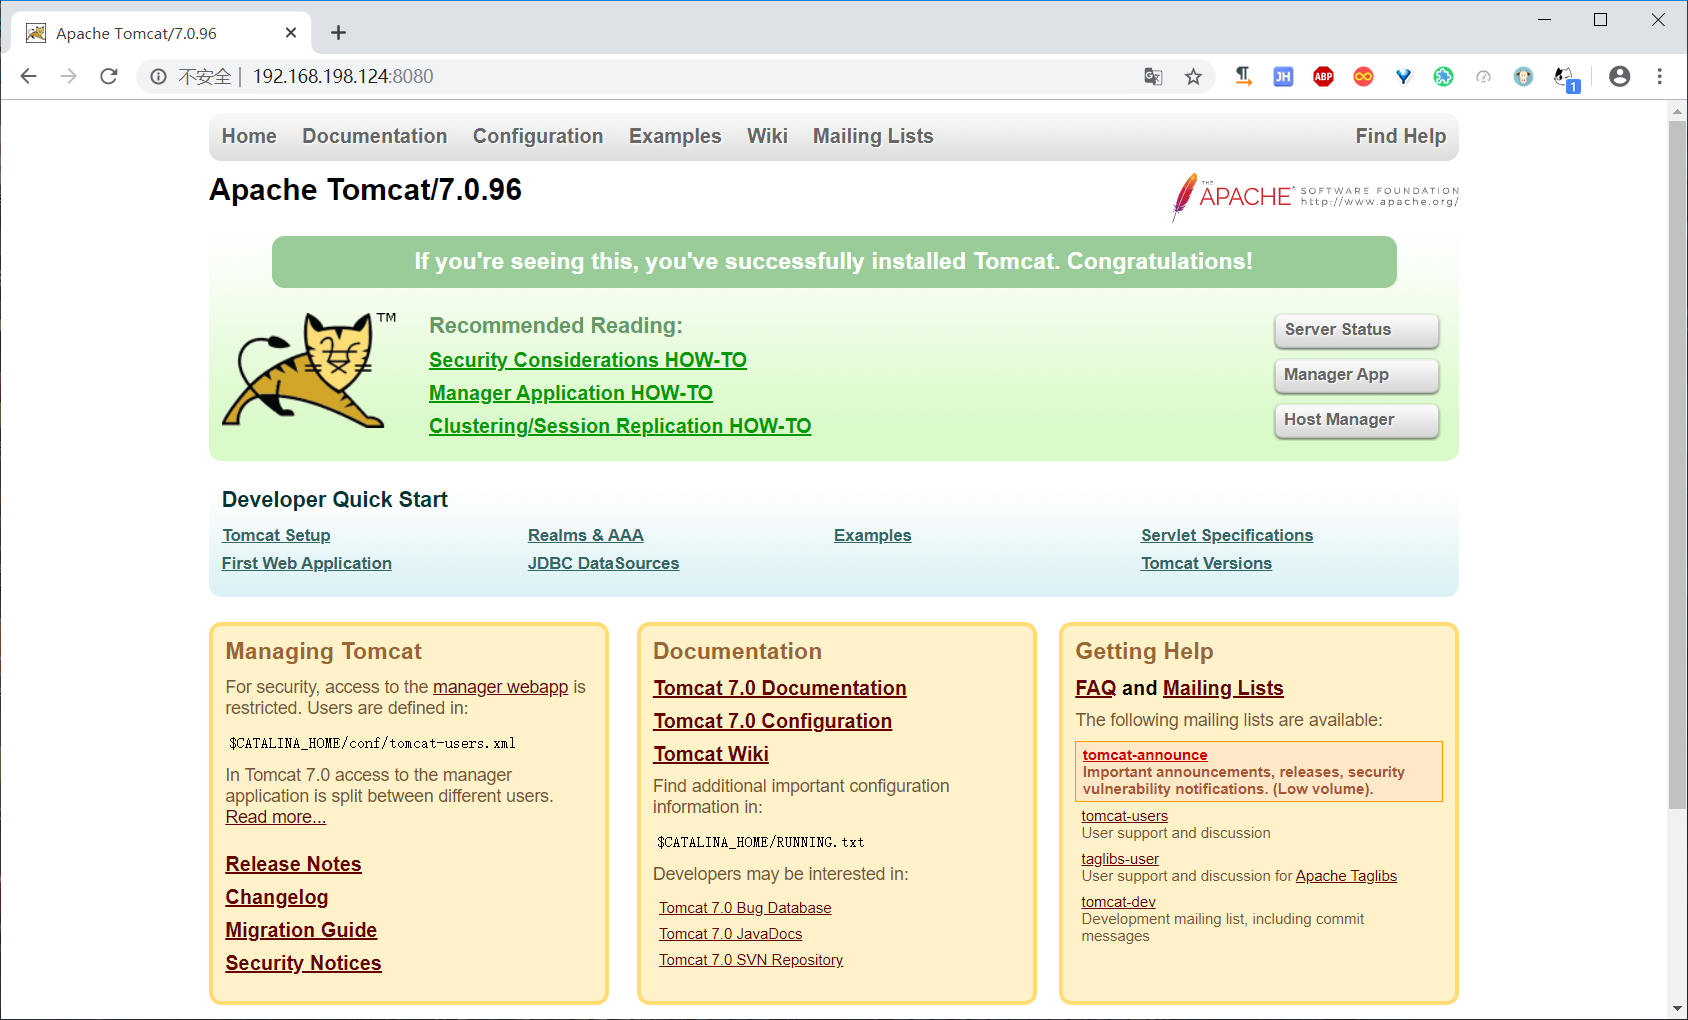Select the Apache Tomcat/7.0.96 browser tab
Viewport: 1688px width, 1020px height.
click(160, 33)
